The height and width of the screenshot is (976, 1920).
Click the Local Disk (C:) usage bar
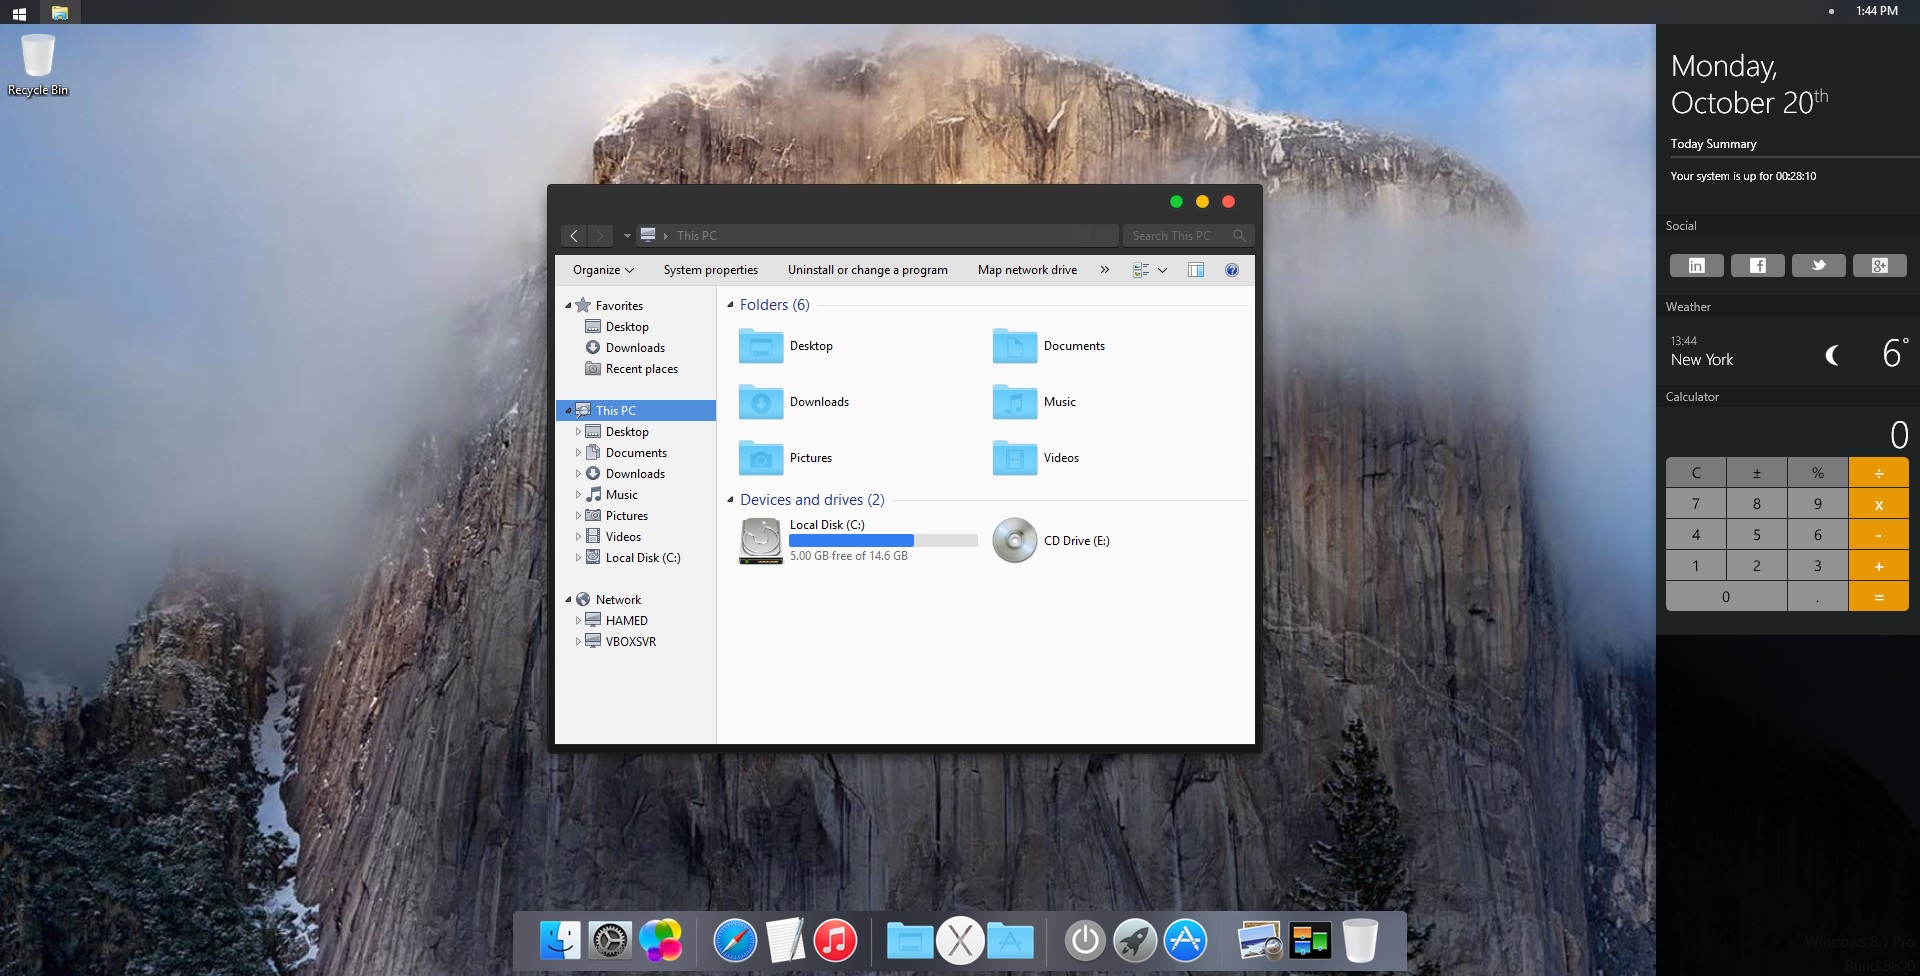tap(883, 540)
